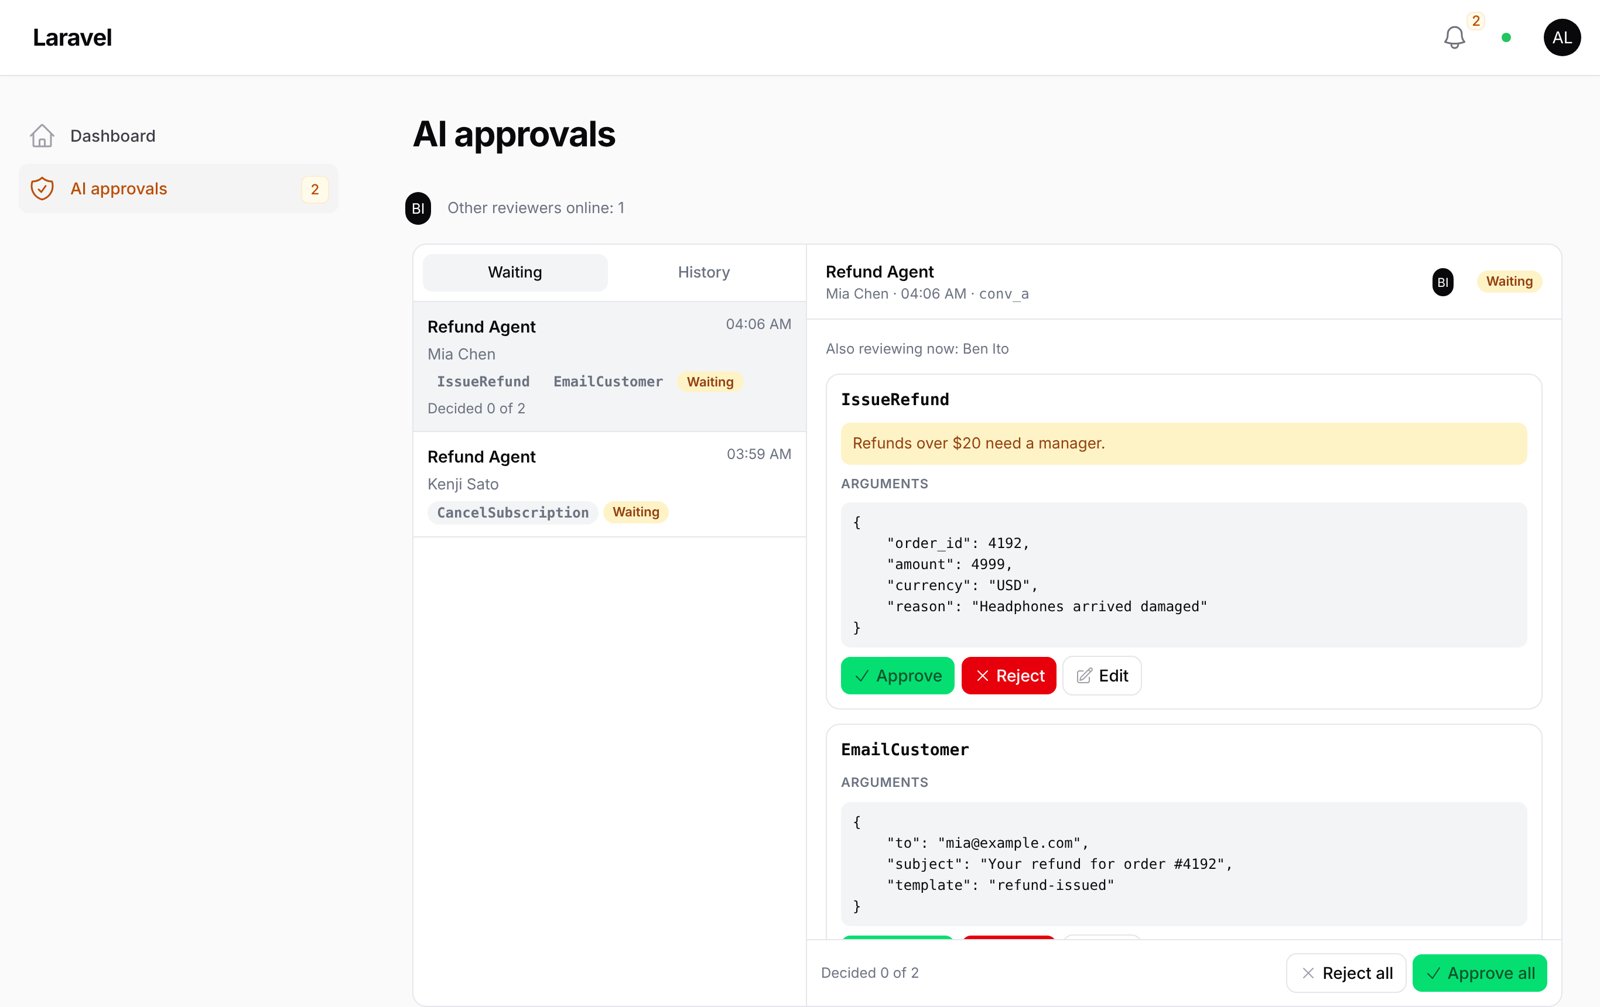This screenshot has height=1007, width=1600.
Task: Click Reject all
Action: (1346, 973)
